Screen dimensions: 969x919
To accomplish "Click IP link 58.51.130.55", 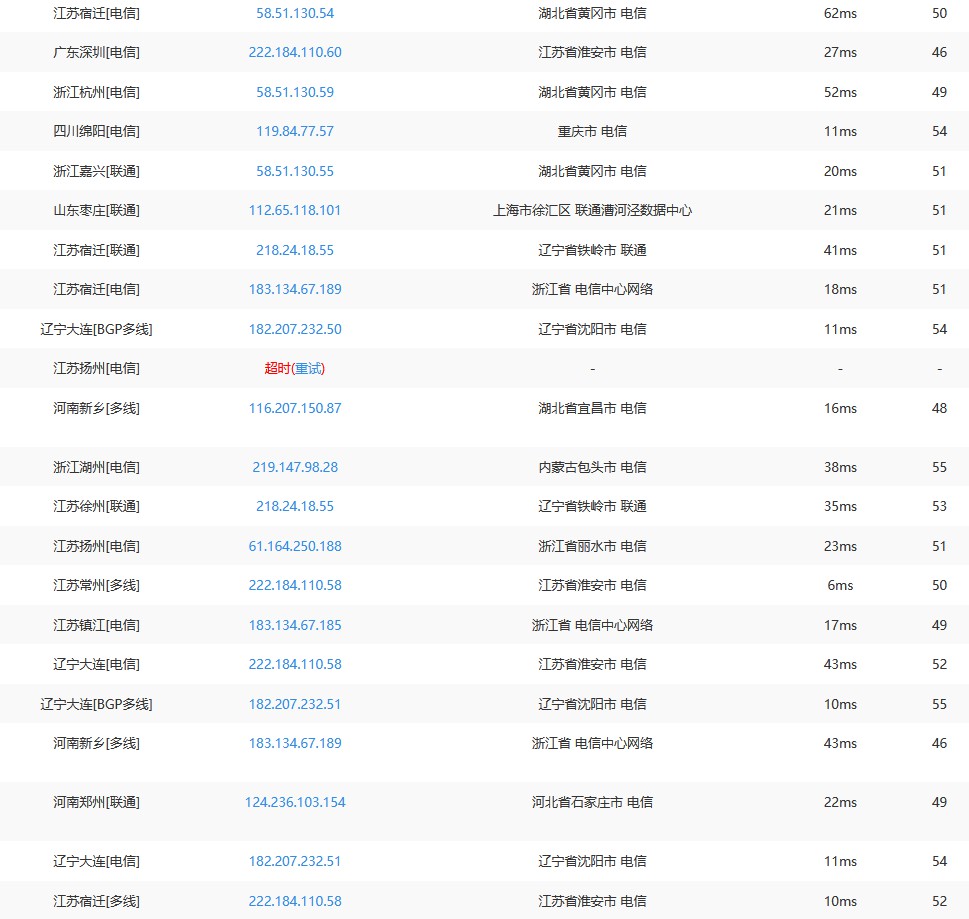I will point(295,171).
